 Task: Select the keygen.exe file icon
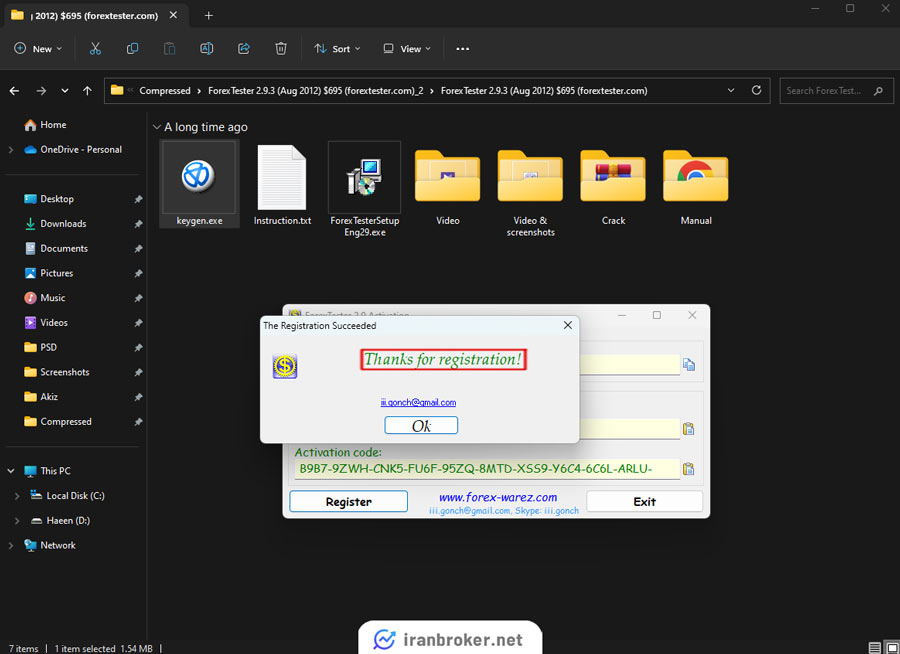click(199, 184)
